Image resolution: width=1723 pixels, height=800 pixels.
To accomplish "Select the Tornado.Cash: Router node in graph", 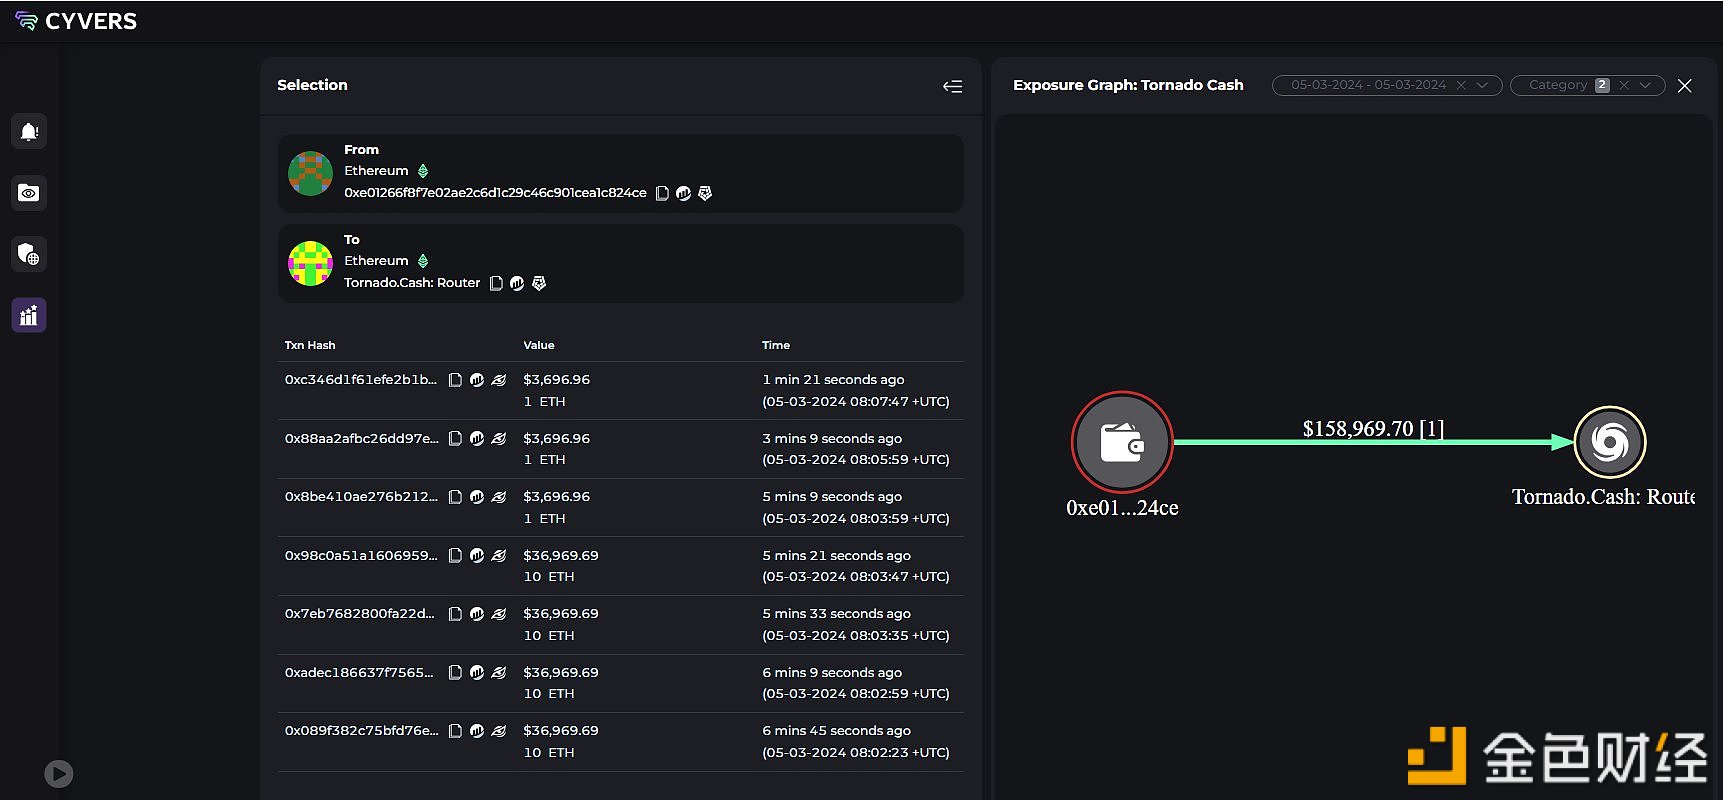I will (x=1610, y=442).
